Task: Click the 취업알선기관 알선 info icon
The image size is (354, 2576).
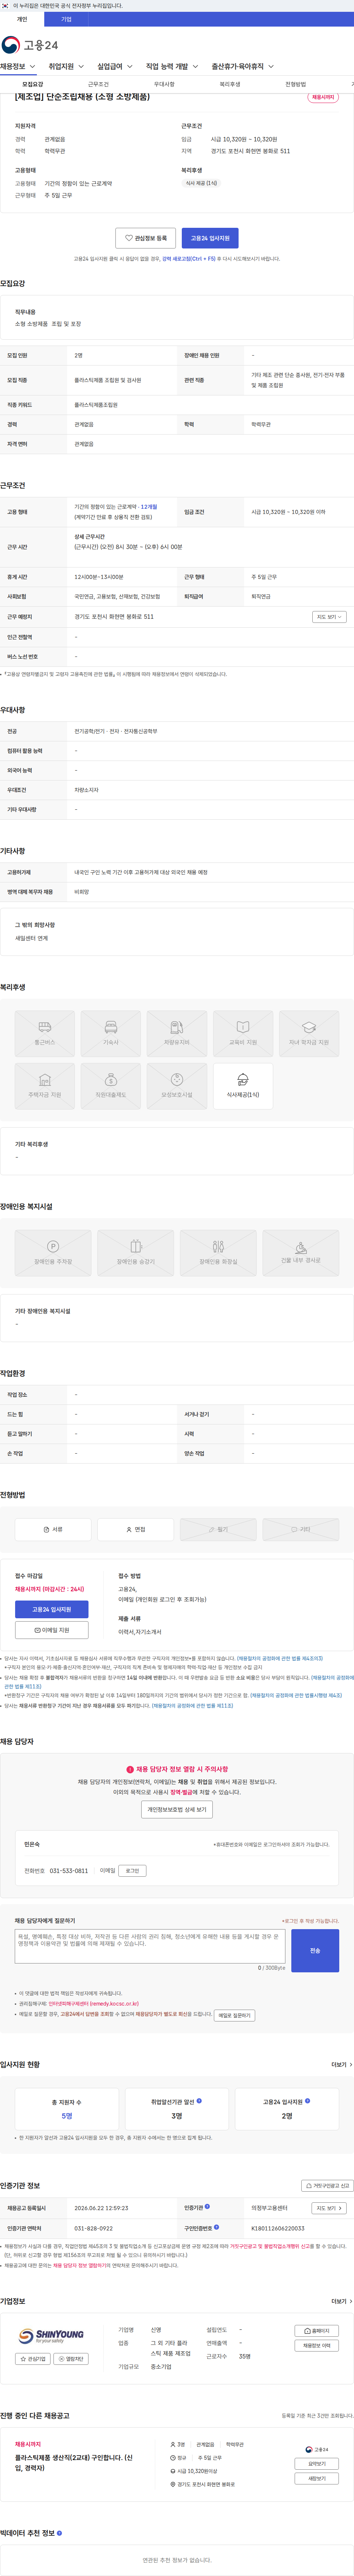Action: [199, 2101]
